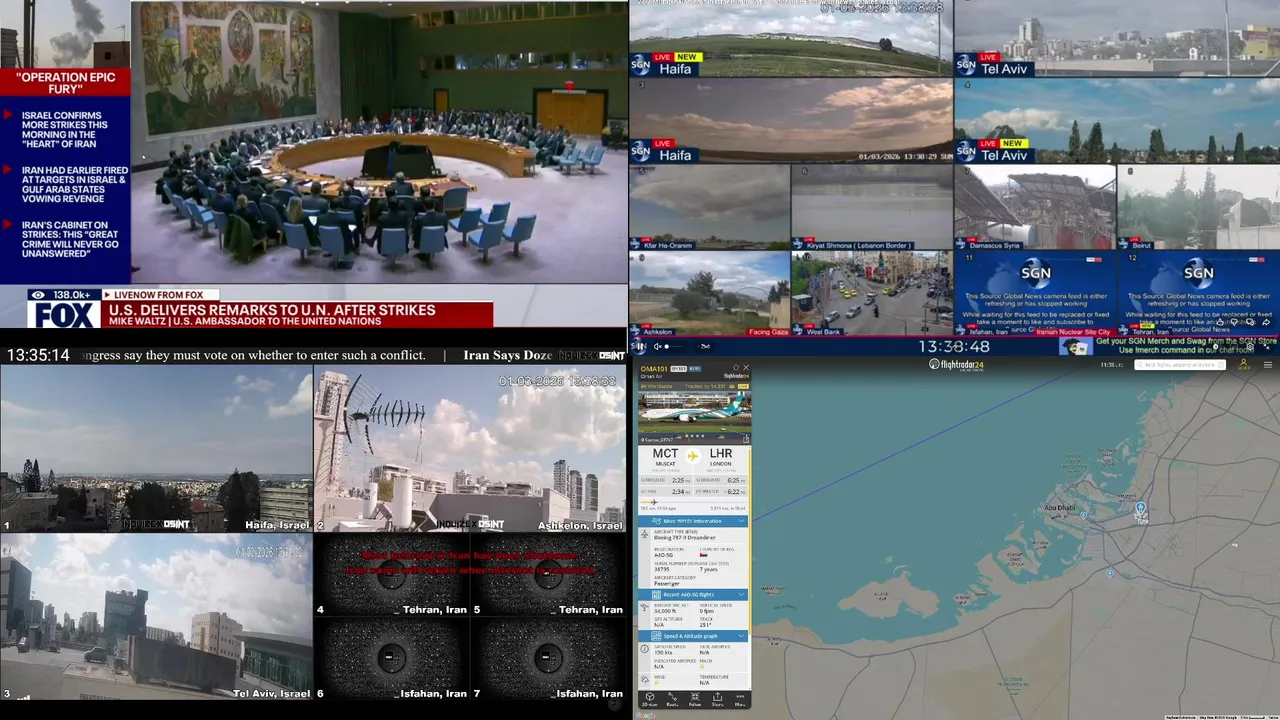Viewport: 1280px width, 720px height.
Task: Click the flight progress plane indicator bar
Action: (x=692, y=502)
